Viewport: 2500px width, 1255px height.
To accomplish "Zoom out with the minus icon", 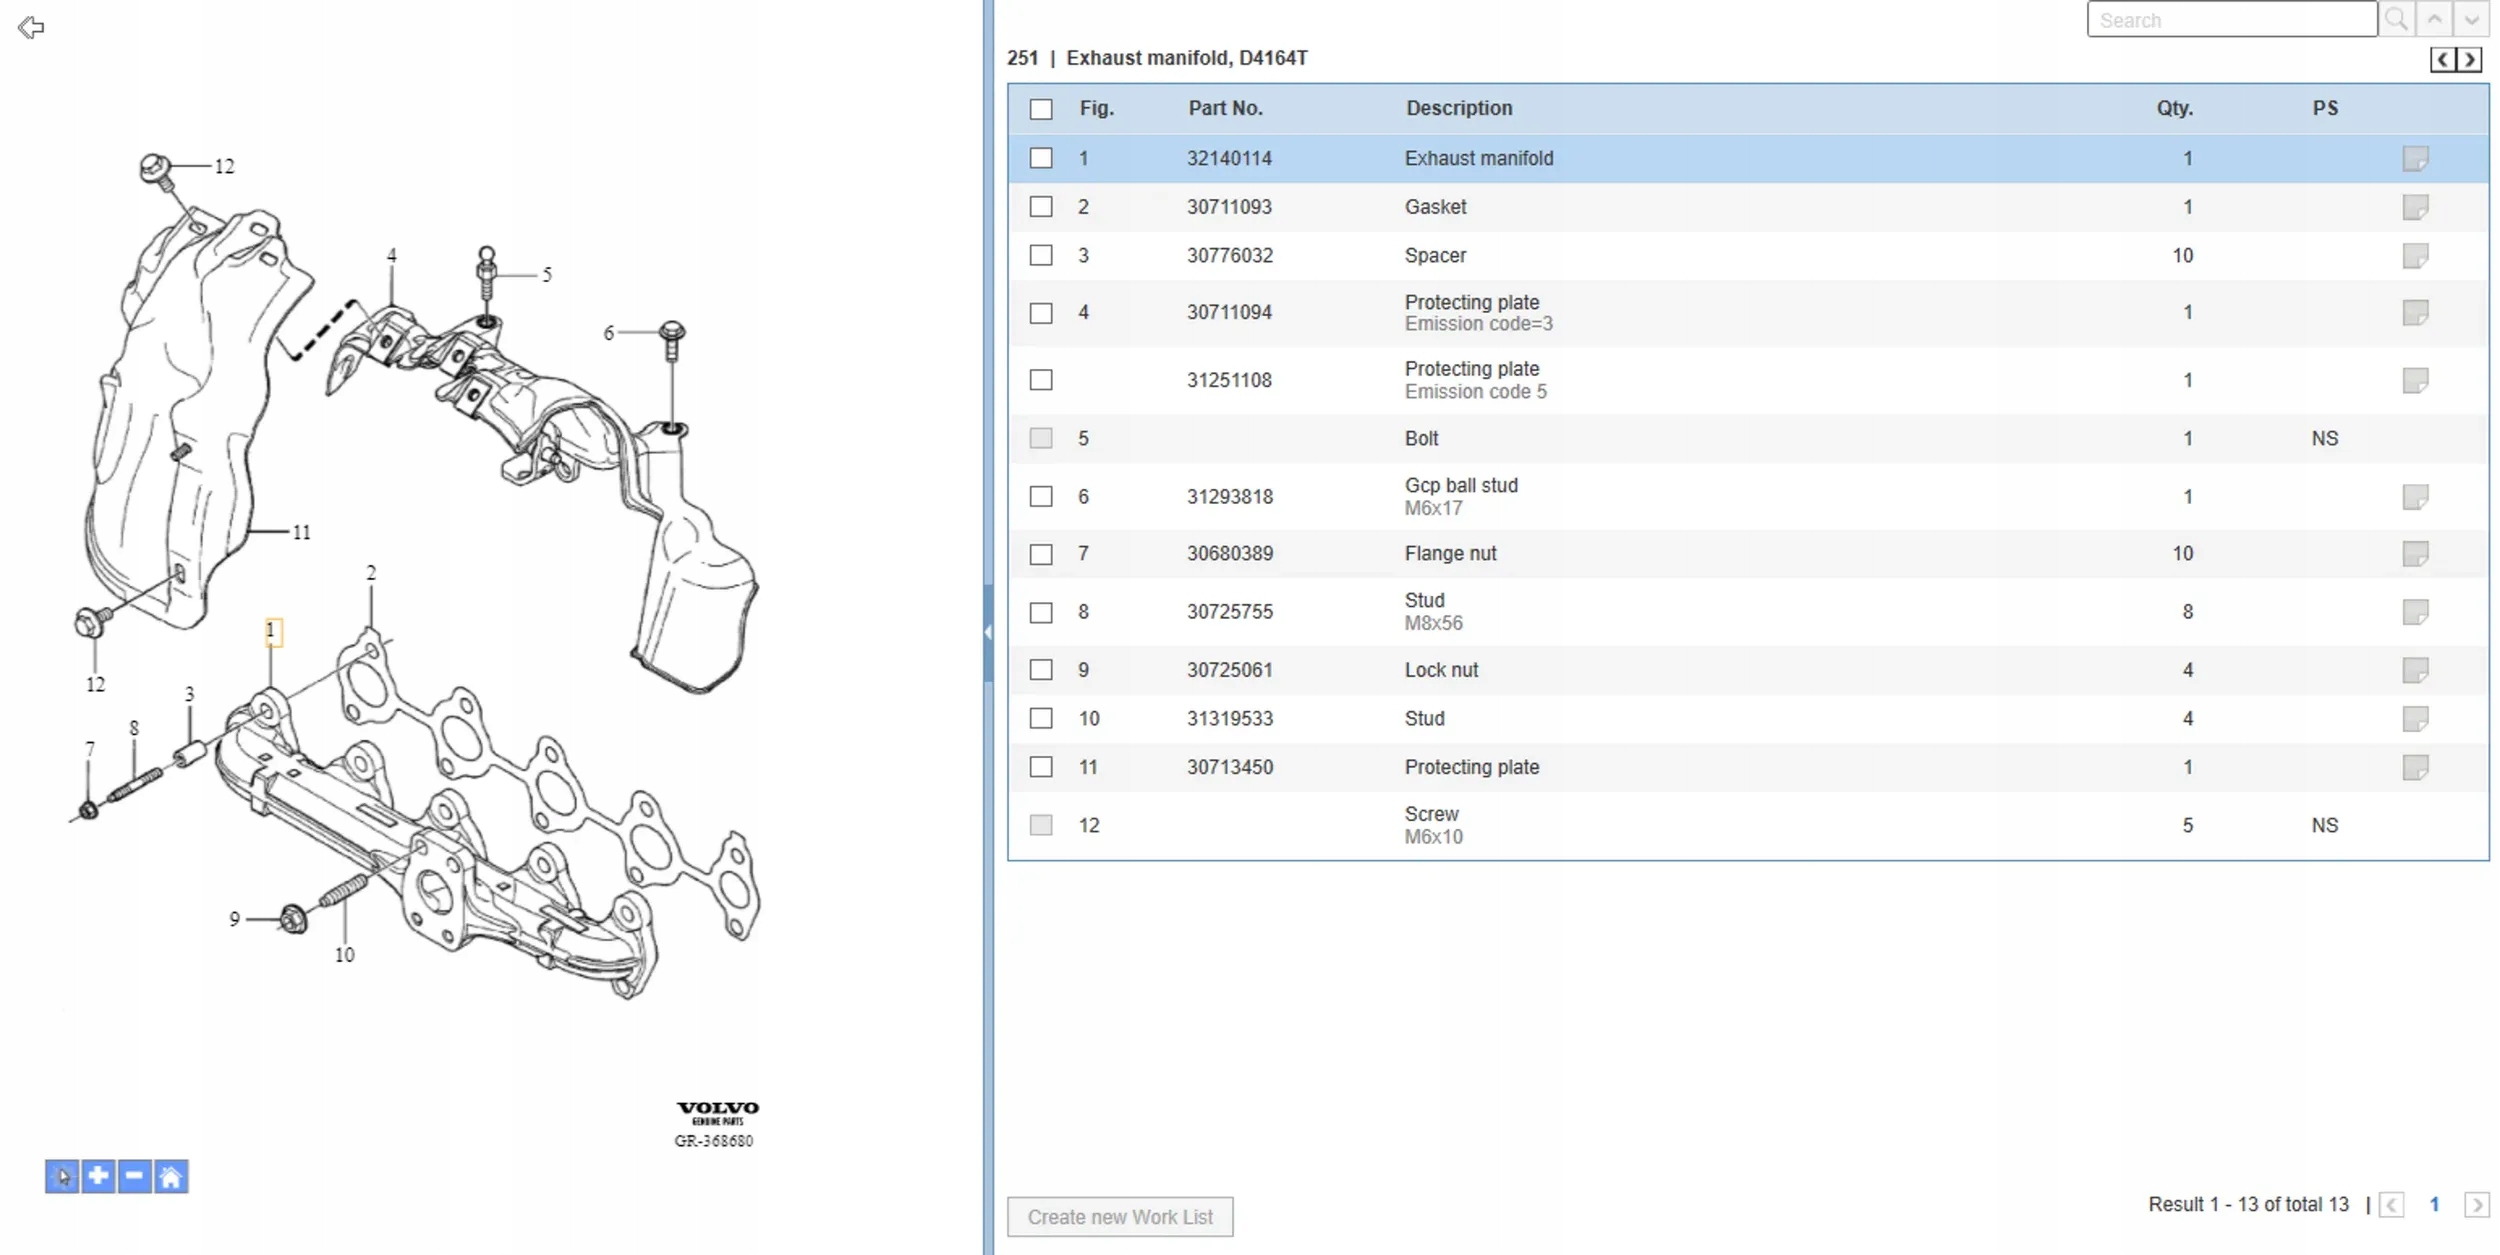I will pos(134,1176).
